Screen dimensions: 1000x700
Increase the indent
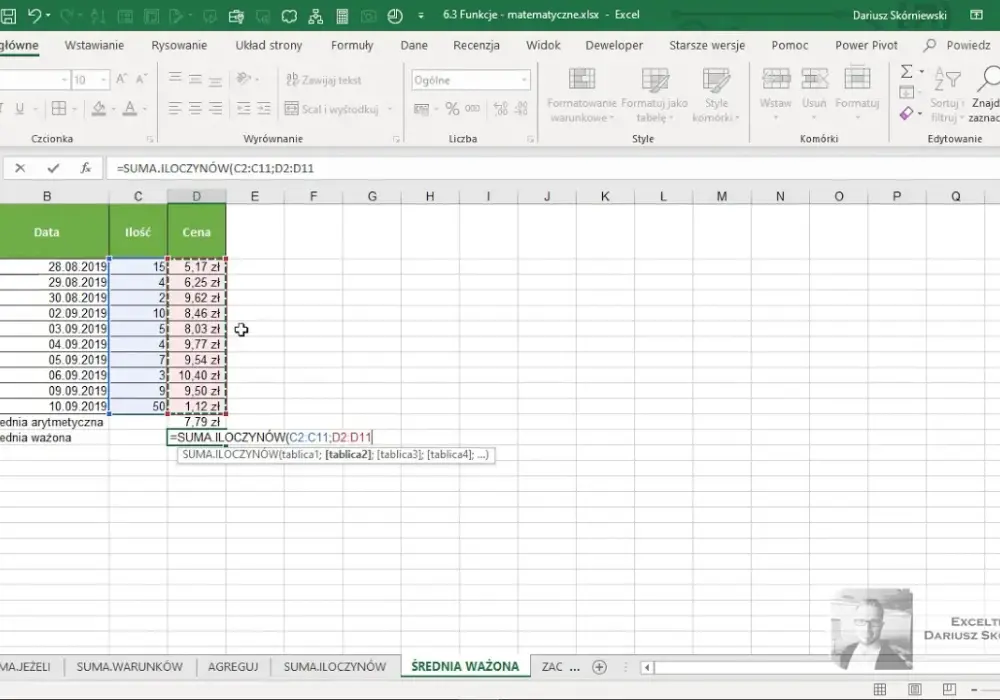[x=264, y=108]
